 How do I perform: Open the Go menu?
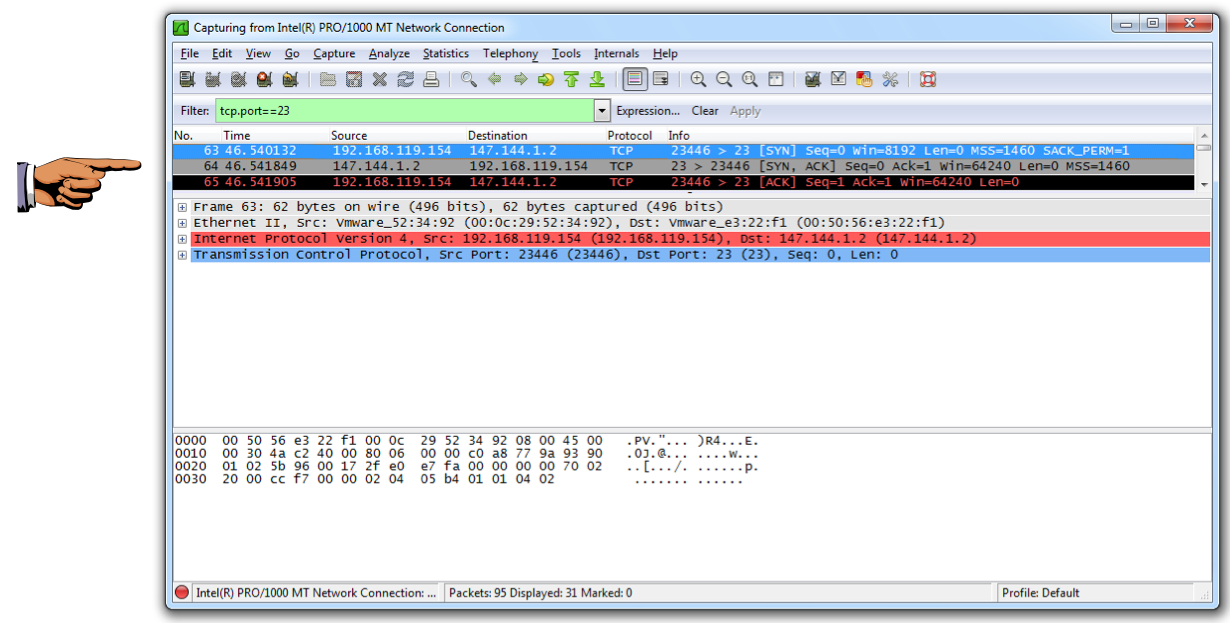292,54
